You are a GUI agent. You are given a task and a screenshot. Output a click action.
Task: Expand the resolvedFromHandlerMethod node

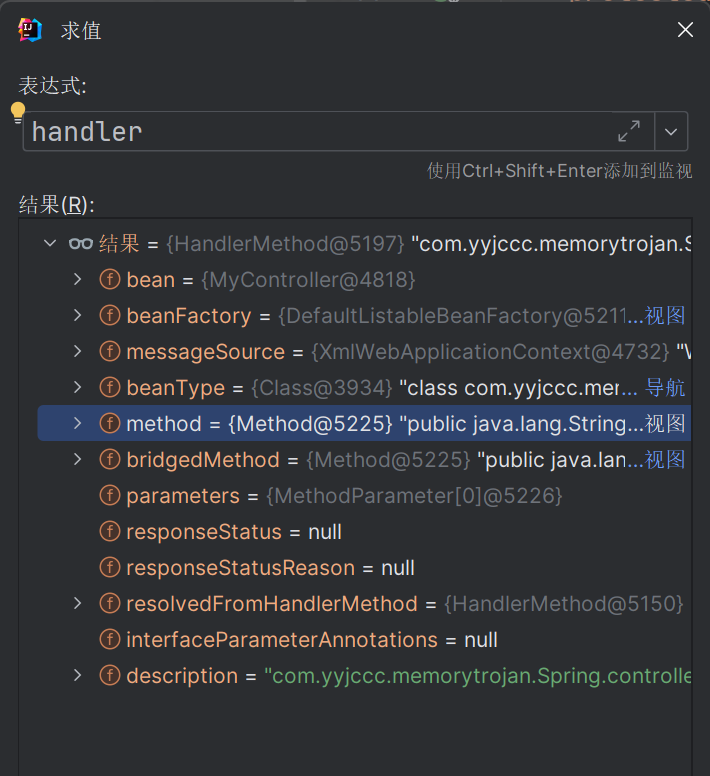pos(78,604)
